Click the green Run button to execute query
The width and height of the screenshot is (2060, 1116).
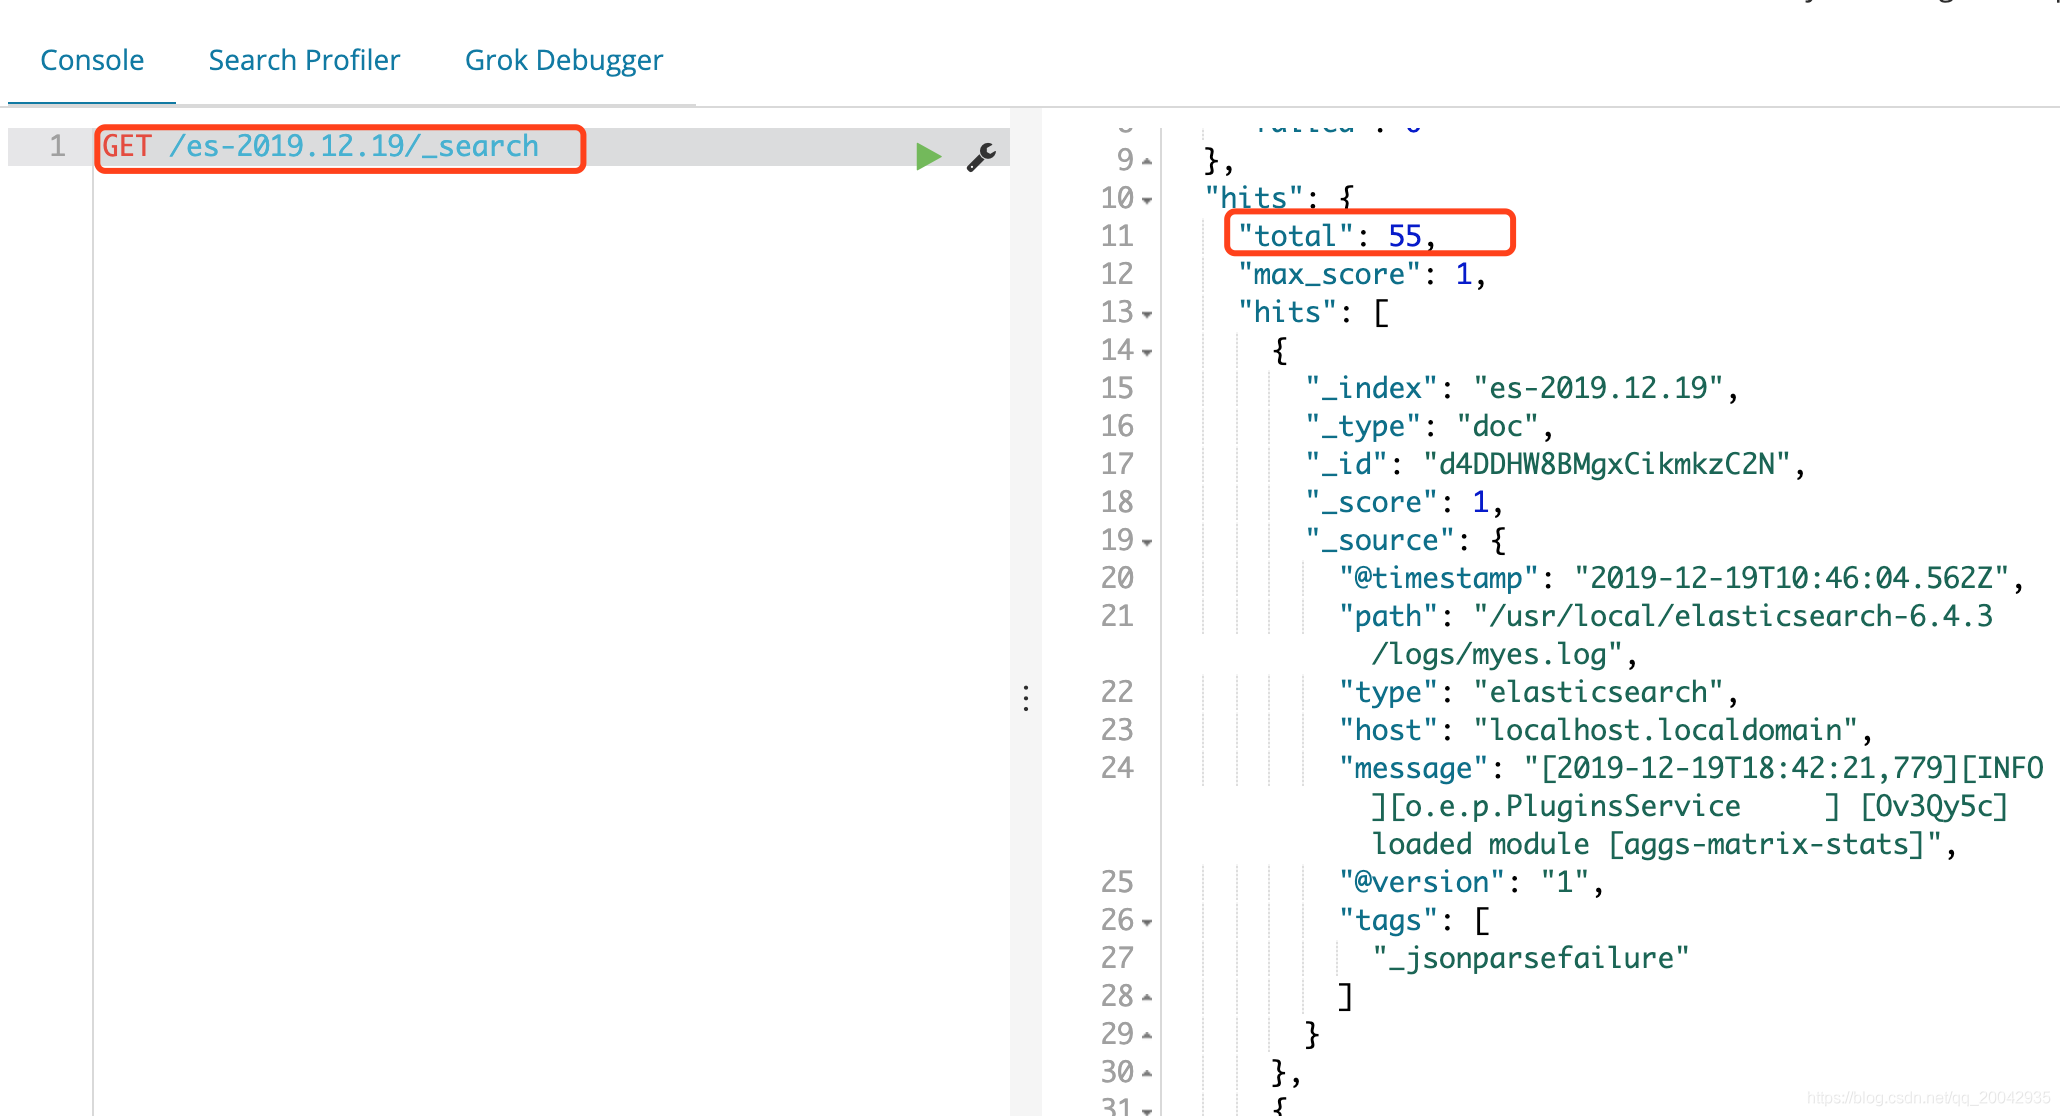tap(925, 154)
